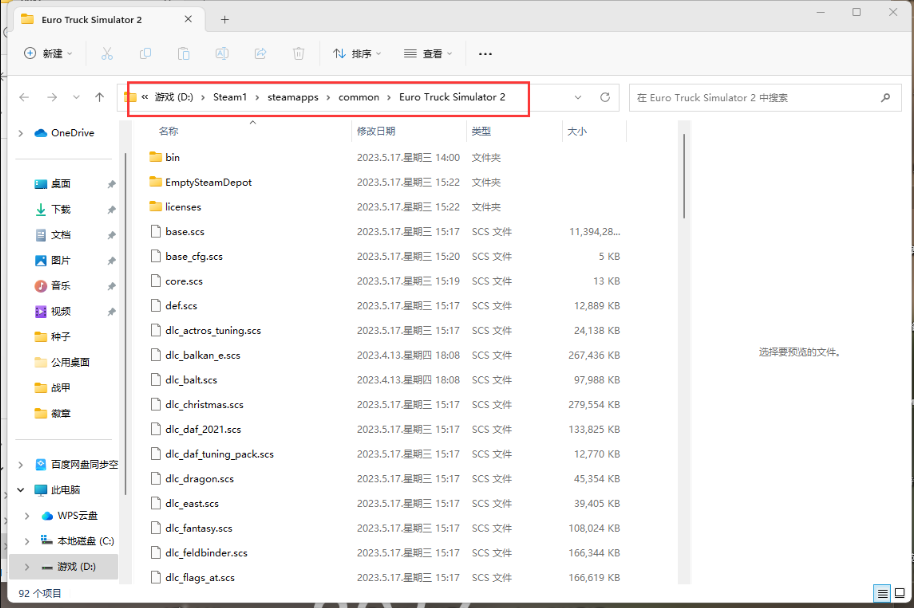Open the 排序 sort dropdown
Image resolution: width=914 pixels, height=608 pixels.
point(357,54)
